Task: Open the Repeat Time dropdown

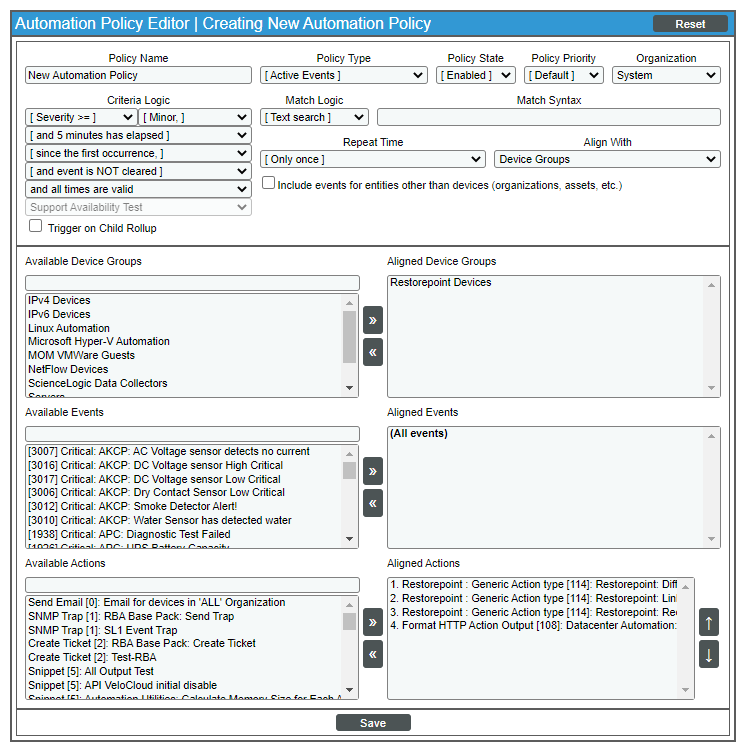Action: tap(373, 159)
